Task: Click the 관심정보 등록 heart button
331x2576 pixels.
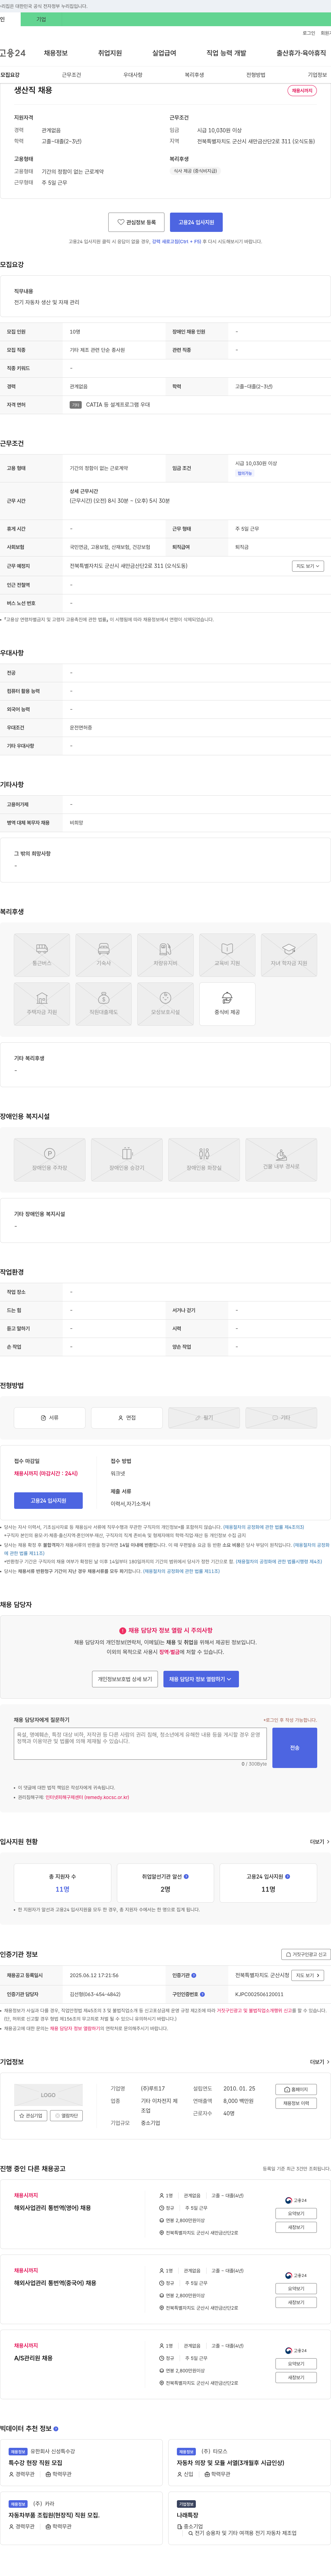Action: 136,222
